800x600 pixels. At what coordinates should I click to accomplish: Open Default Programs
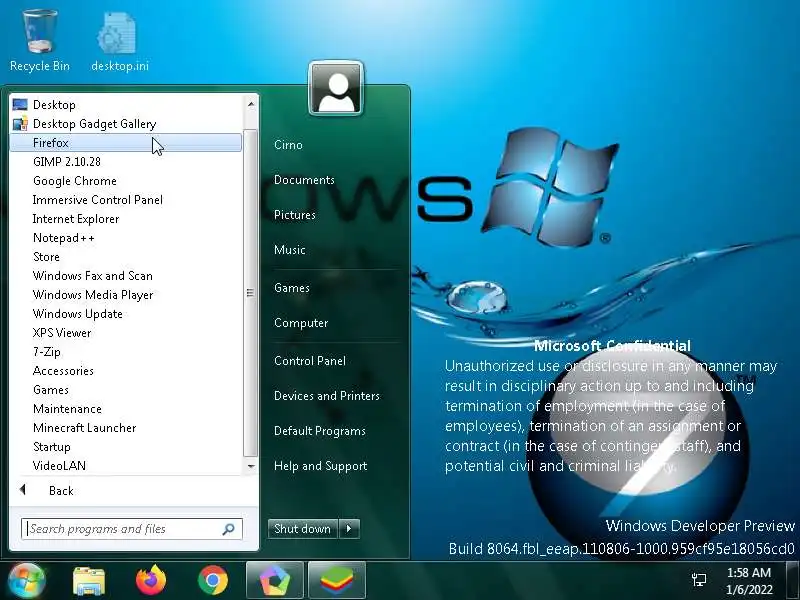(x=320, y=431)
